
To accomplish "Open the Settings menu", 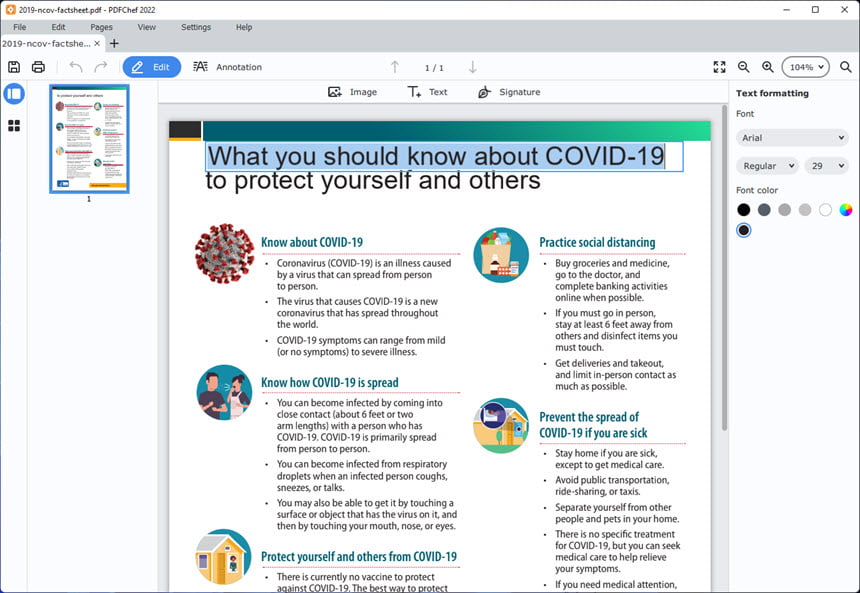I will coord(196,27).
